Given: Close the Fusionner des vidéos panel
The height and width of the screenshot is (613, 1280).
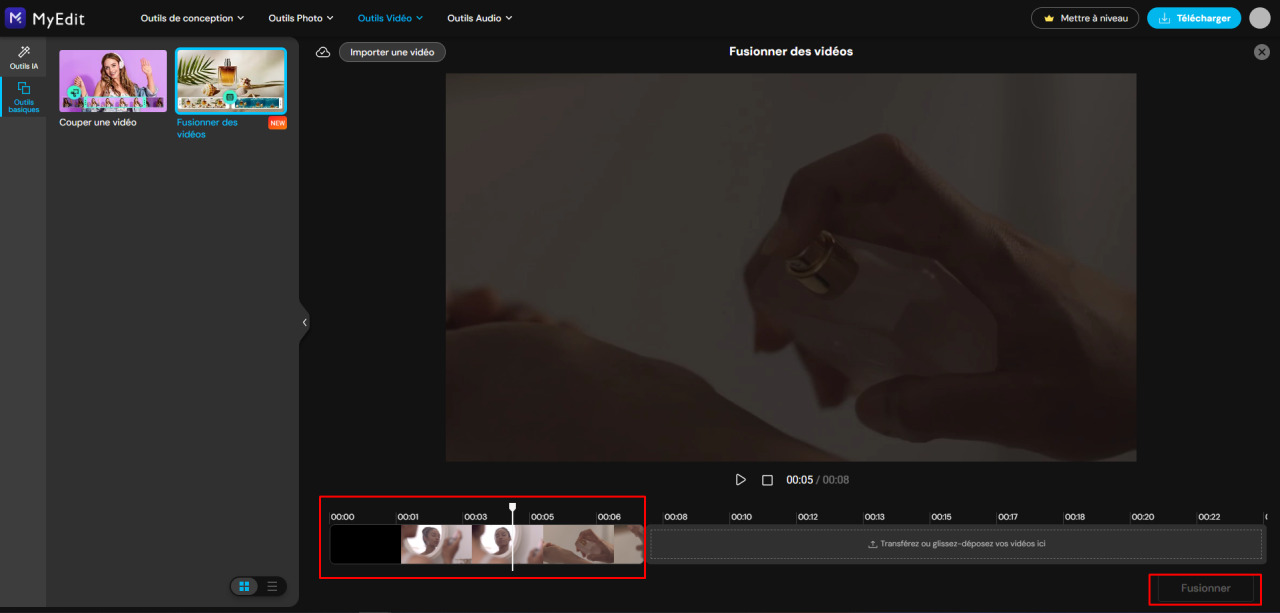Looking at the screenshot, I should (x=1262, y=52).
